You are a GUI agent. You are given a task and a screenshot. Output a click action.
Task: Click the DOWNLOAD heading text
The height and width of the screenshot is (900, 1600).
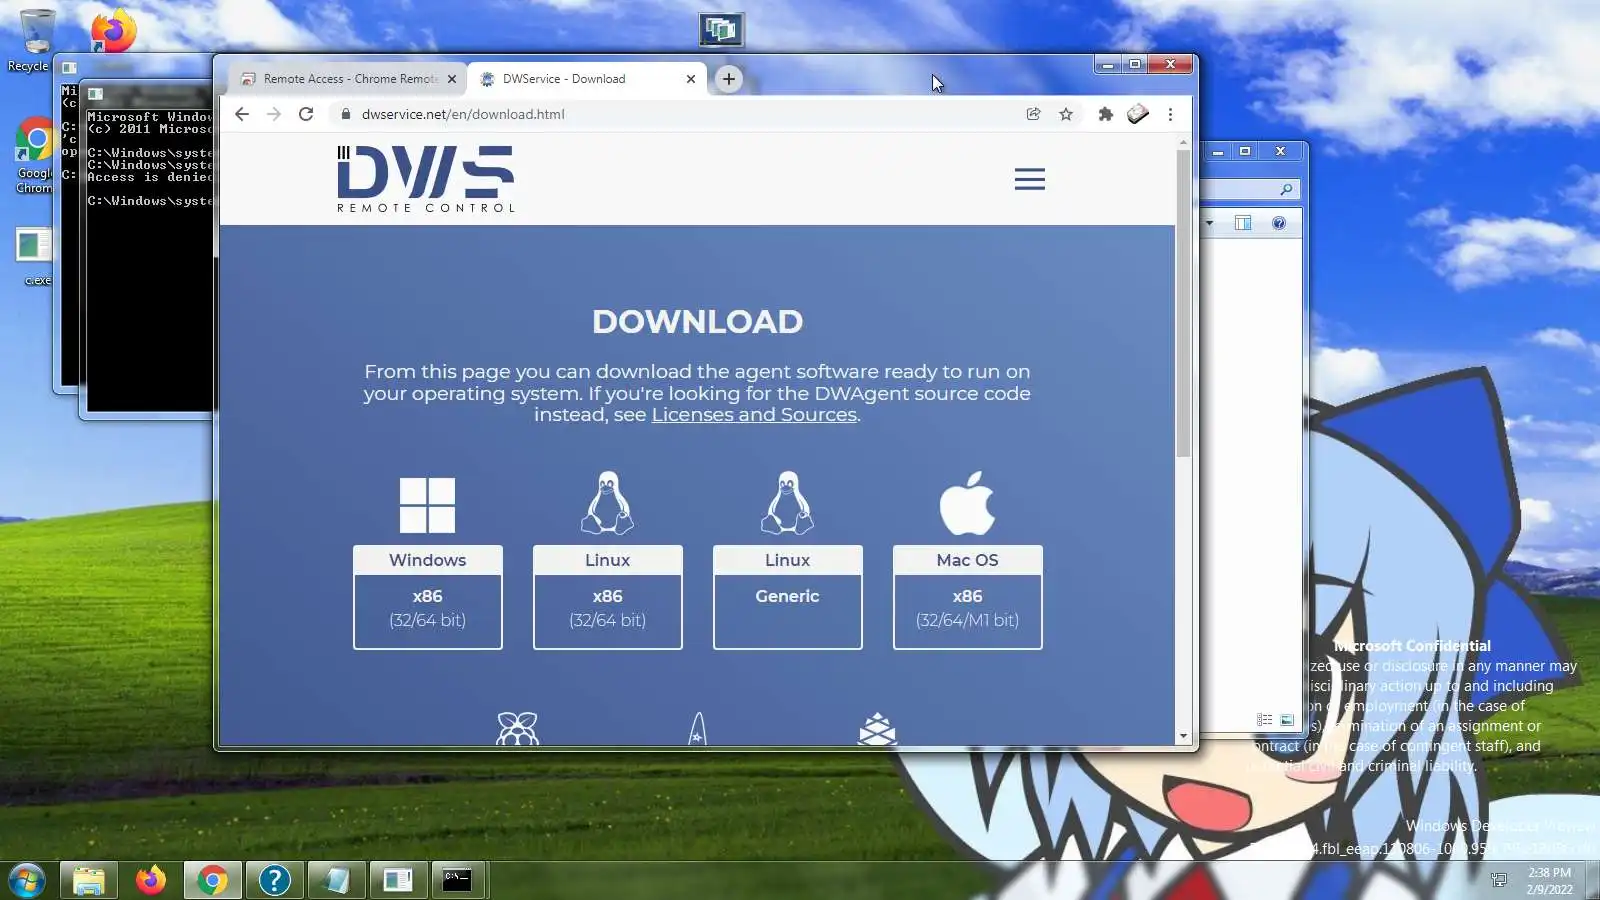point(697,322)
